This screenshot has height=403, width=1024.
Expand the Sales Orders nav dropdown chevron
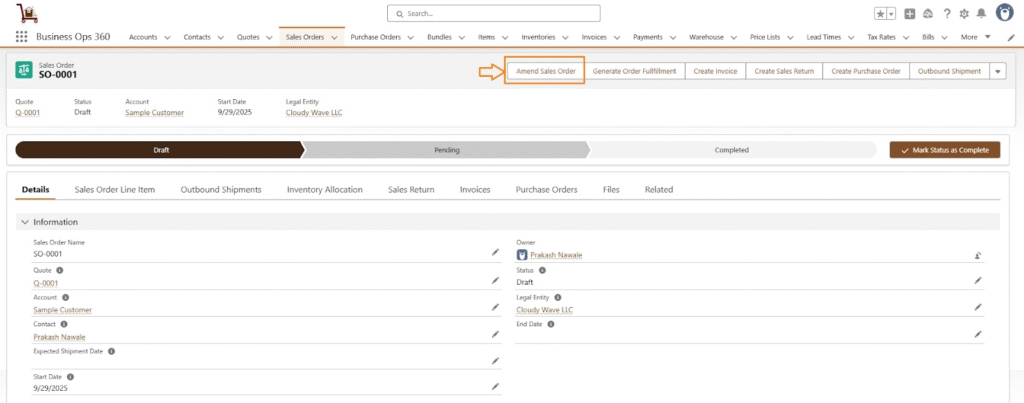[x=335, y=37]
